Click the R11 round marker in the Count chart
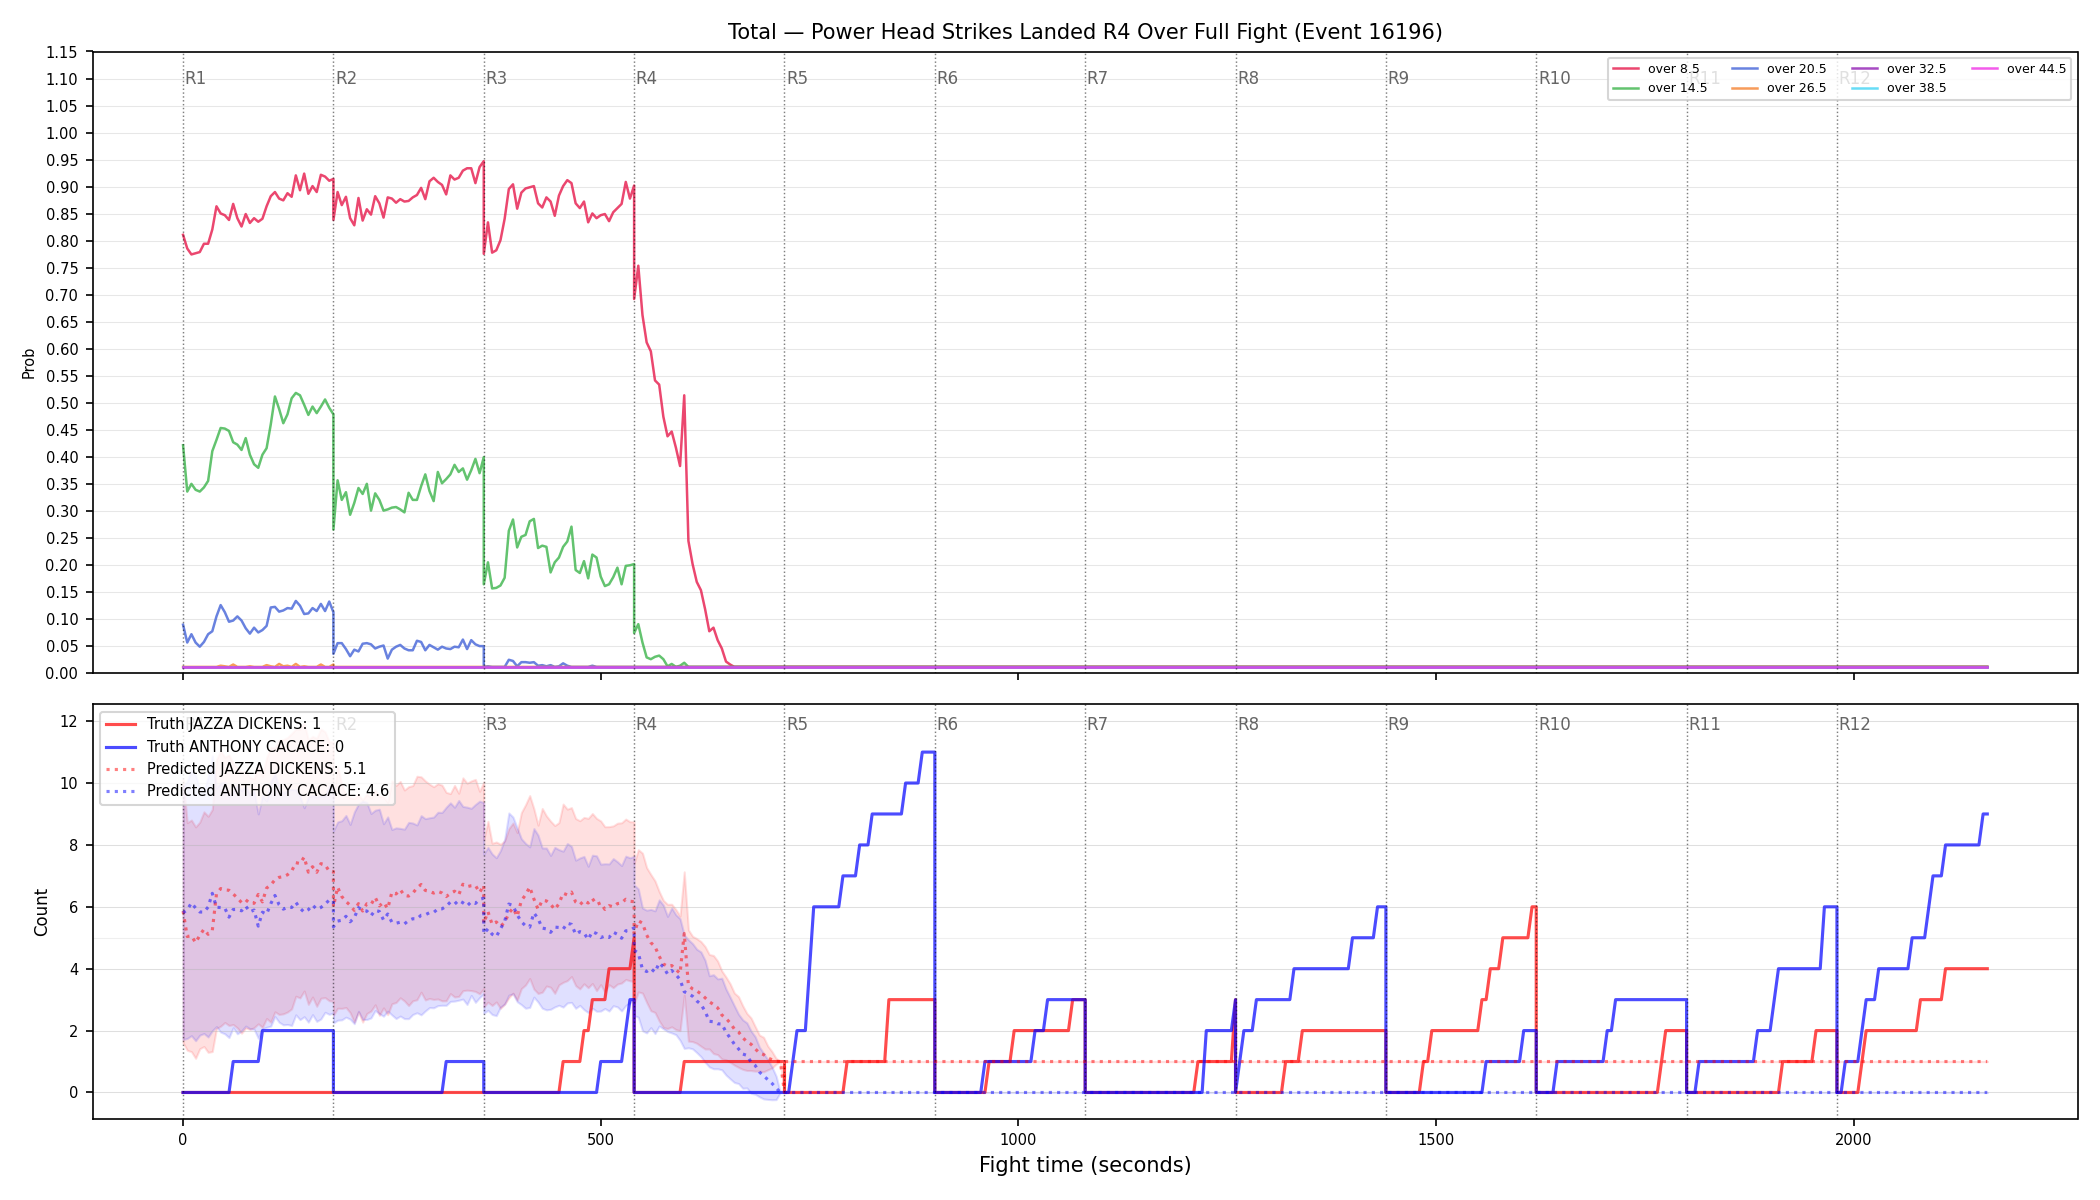 [x=1705, y=724]
